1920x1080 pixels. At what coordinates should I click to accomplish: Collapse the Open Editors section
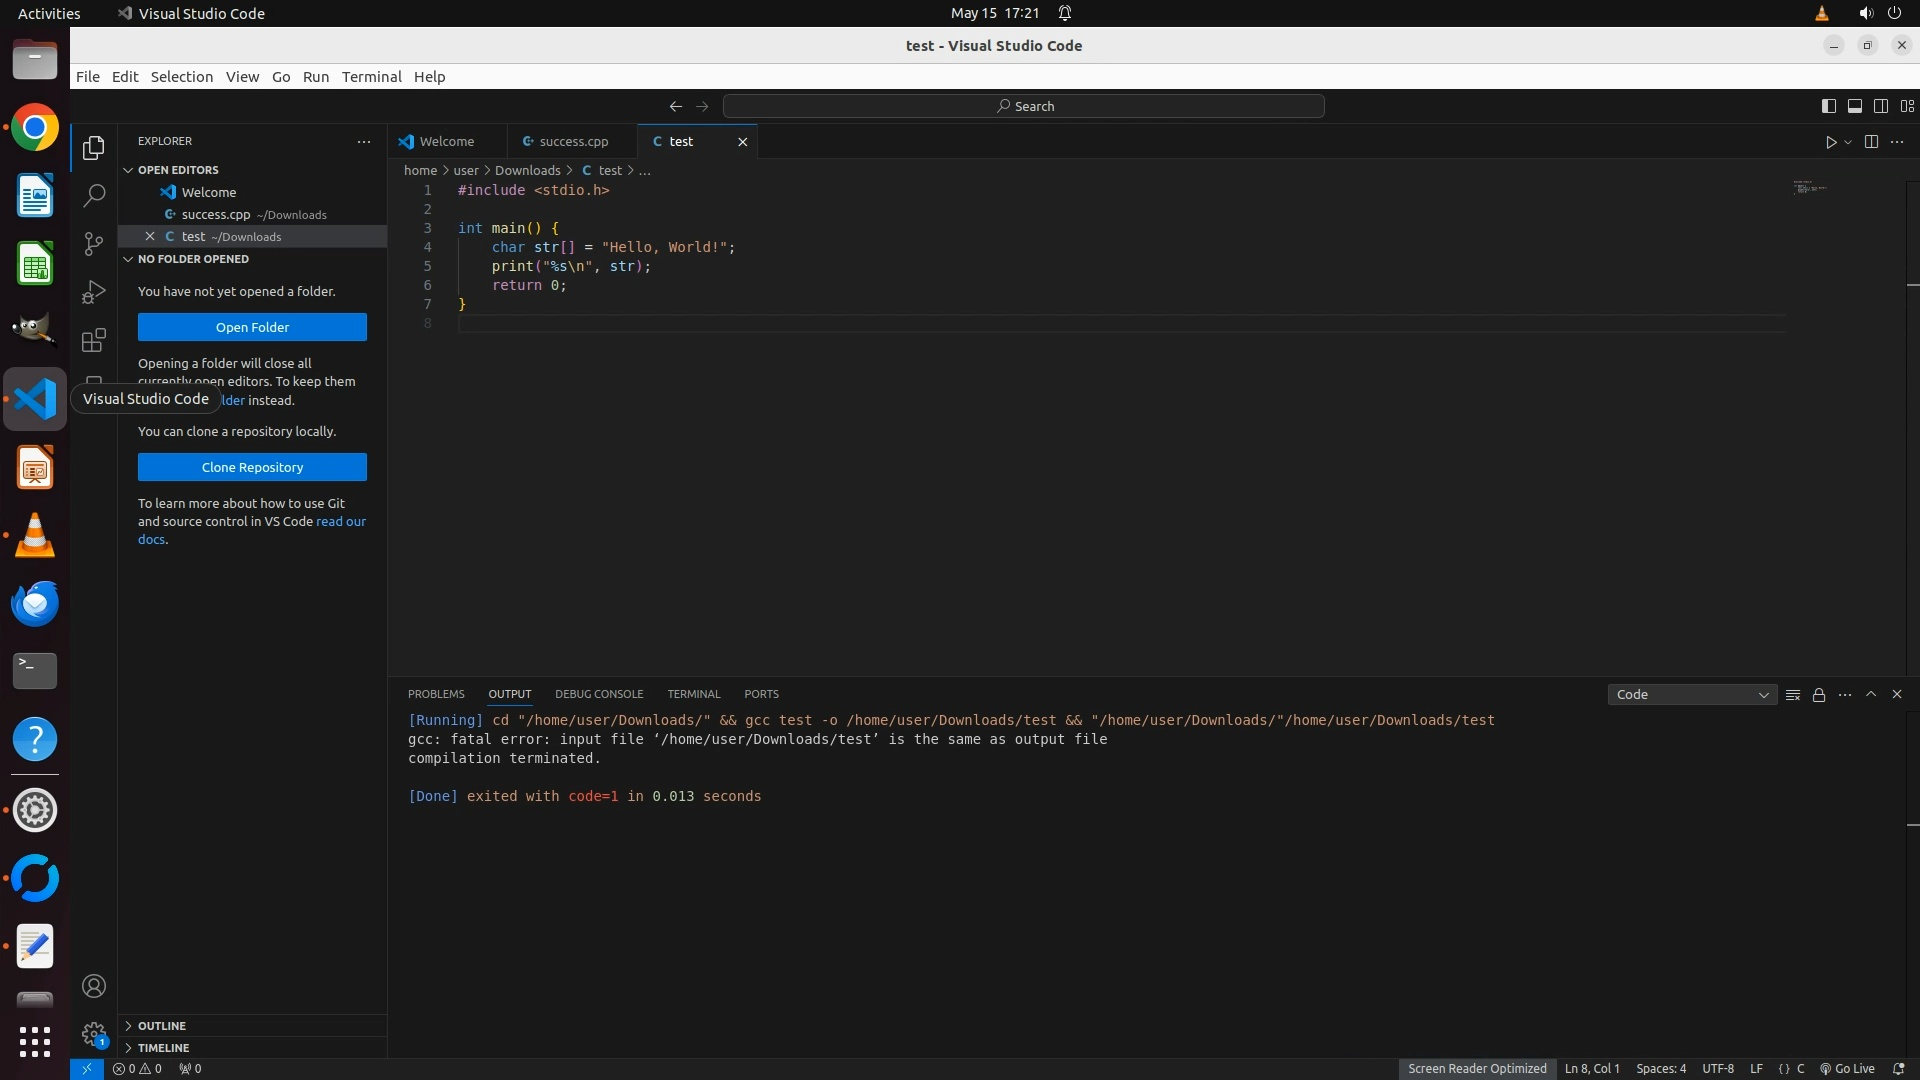(x=178, y=170)
